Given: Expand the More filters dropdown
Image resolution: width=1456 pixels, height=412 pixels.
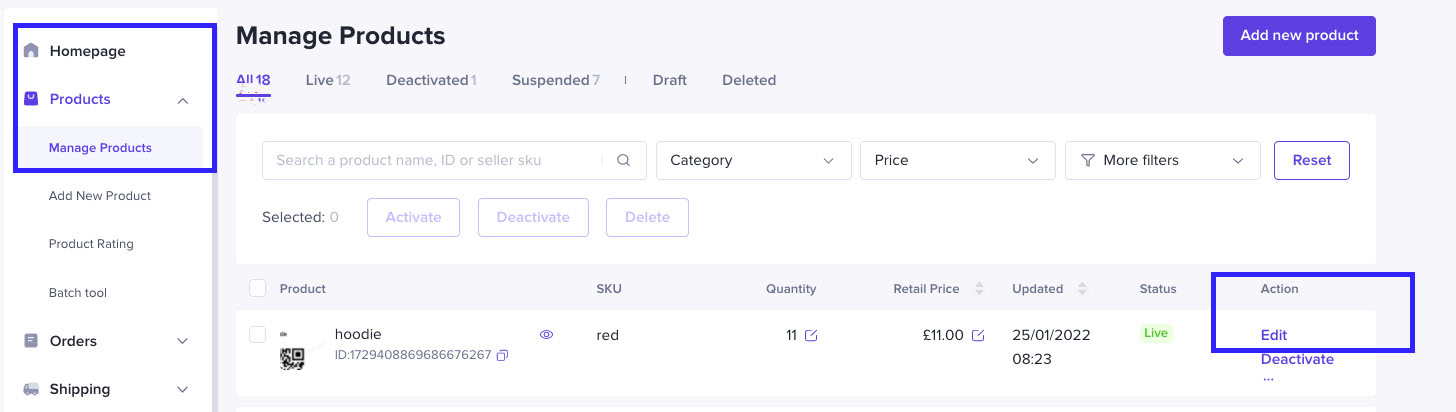Looking at the screenshot, I should pyautogui.click(x=1161, y=160).
